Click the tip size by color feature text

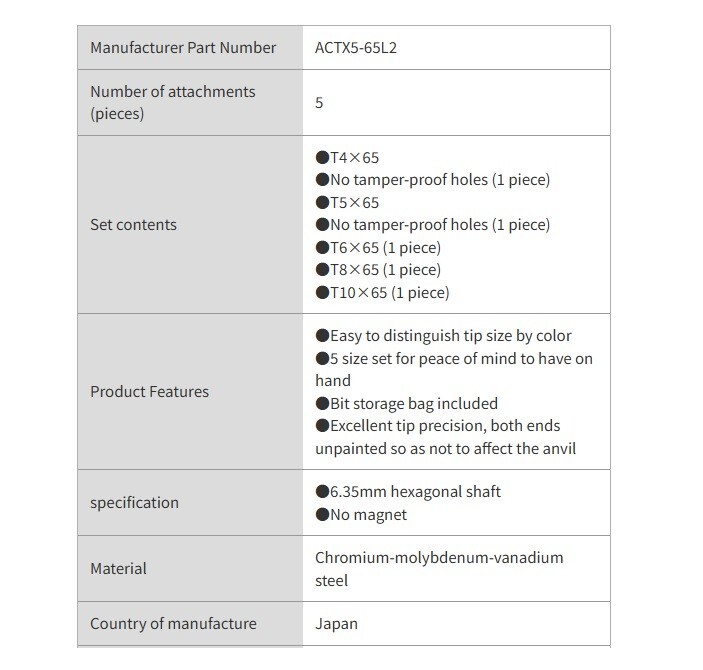pyautogui.click(x=444, y=336)
